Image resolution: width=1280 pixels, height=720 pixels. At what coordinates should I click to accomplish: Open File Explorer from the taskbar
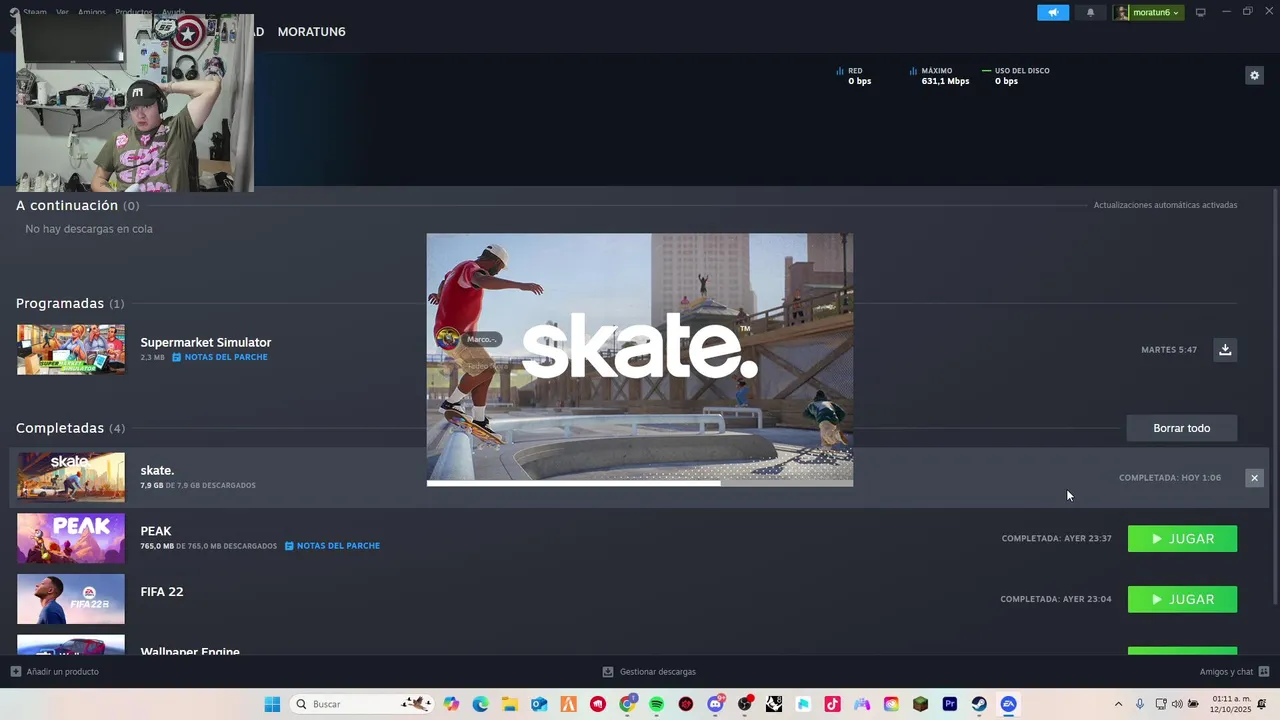point(510,704)
